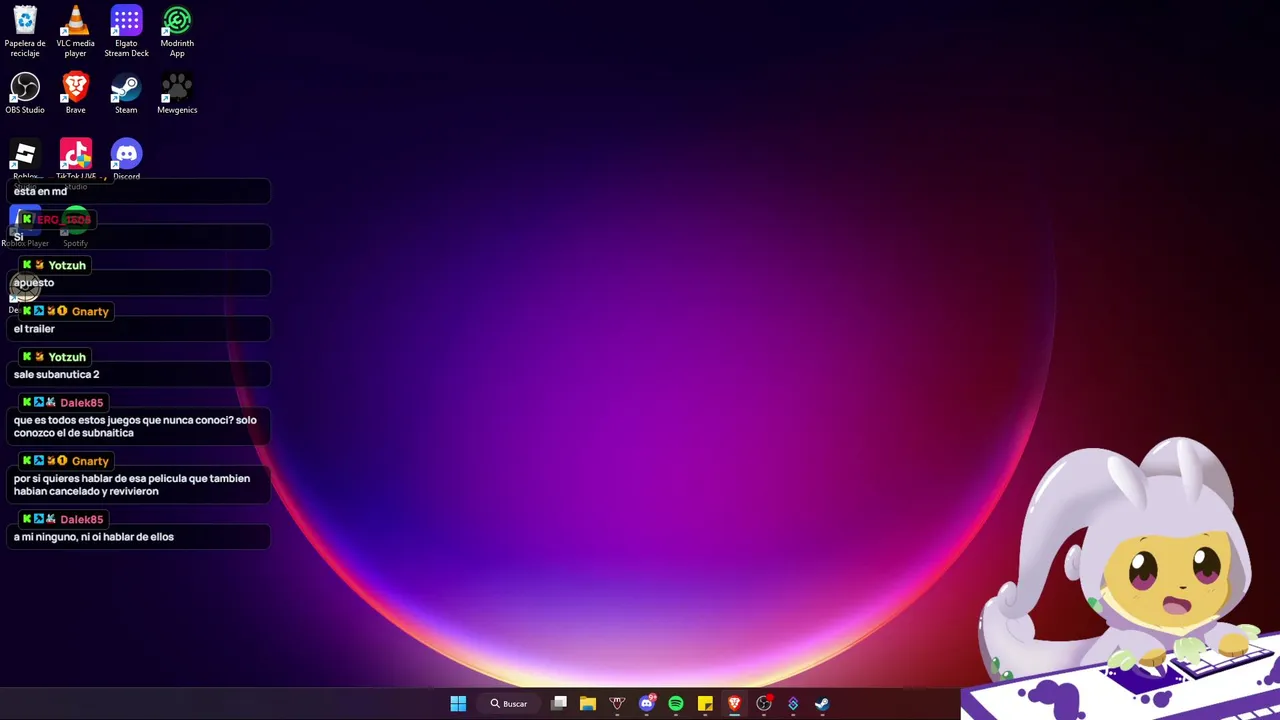Viewport: 1280px width, 720px height.
Task: Open the white cat-face app in taskbar
Action: 617,704
